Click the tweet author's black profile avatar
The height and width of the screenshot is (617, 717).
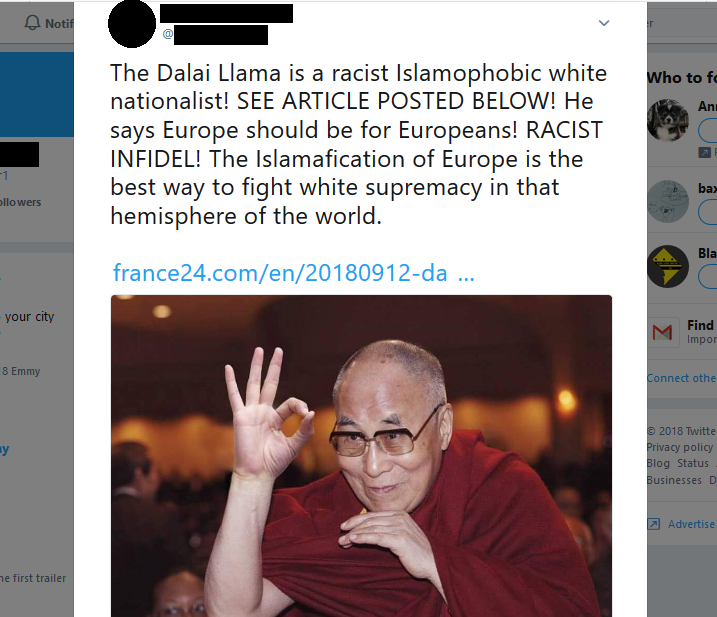coord(132,23)
